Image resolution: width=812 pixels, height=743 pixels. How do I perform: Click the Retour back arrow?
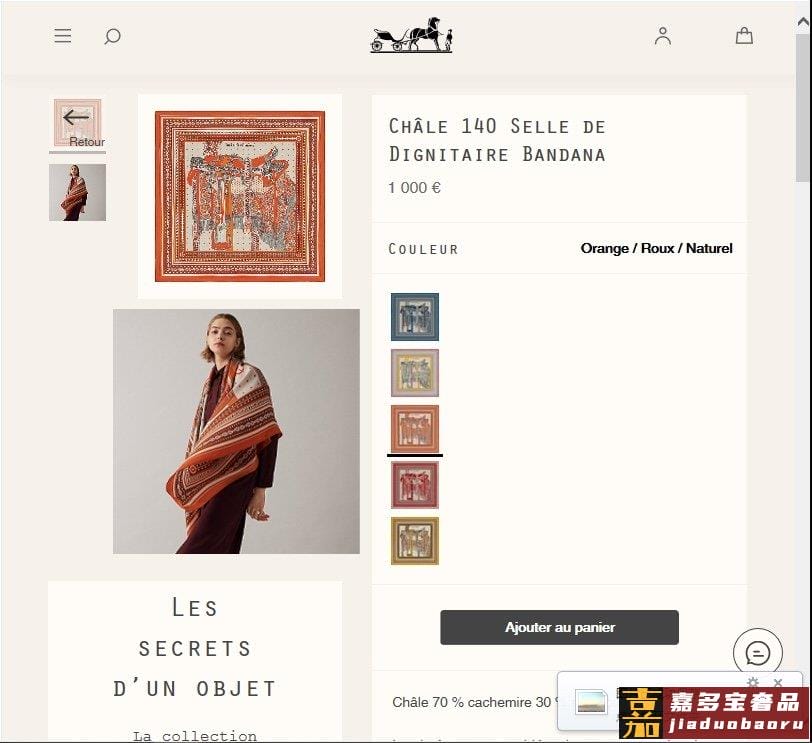pyautogui.click(x=77, y=123)
